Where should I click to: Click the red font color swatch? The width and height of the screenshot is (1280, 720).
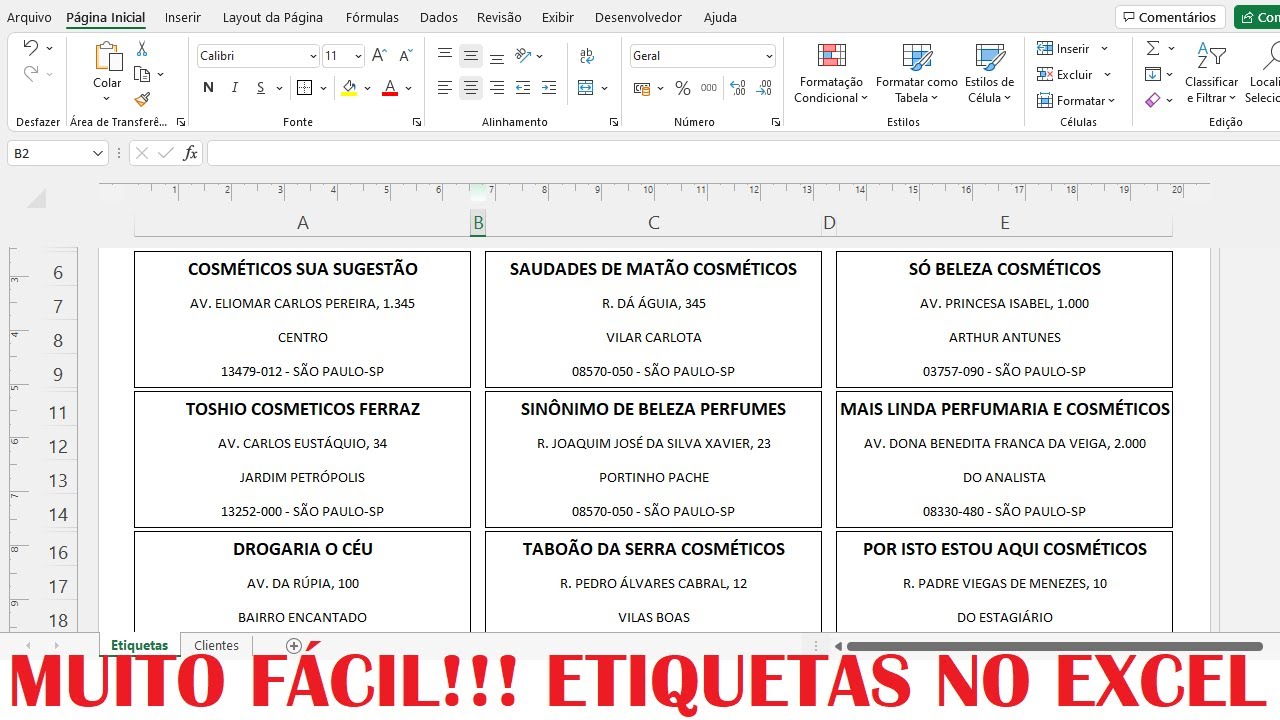click(390, 88)
